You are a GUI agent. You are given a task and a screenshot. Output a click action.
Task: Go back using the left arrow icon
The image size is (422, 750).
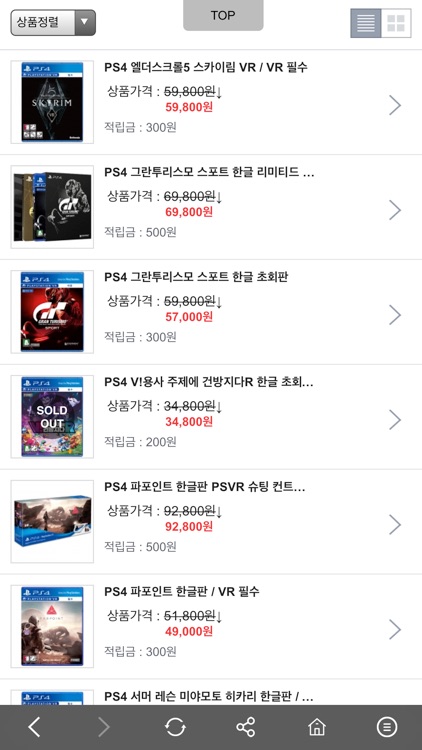[34, 727]
